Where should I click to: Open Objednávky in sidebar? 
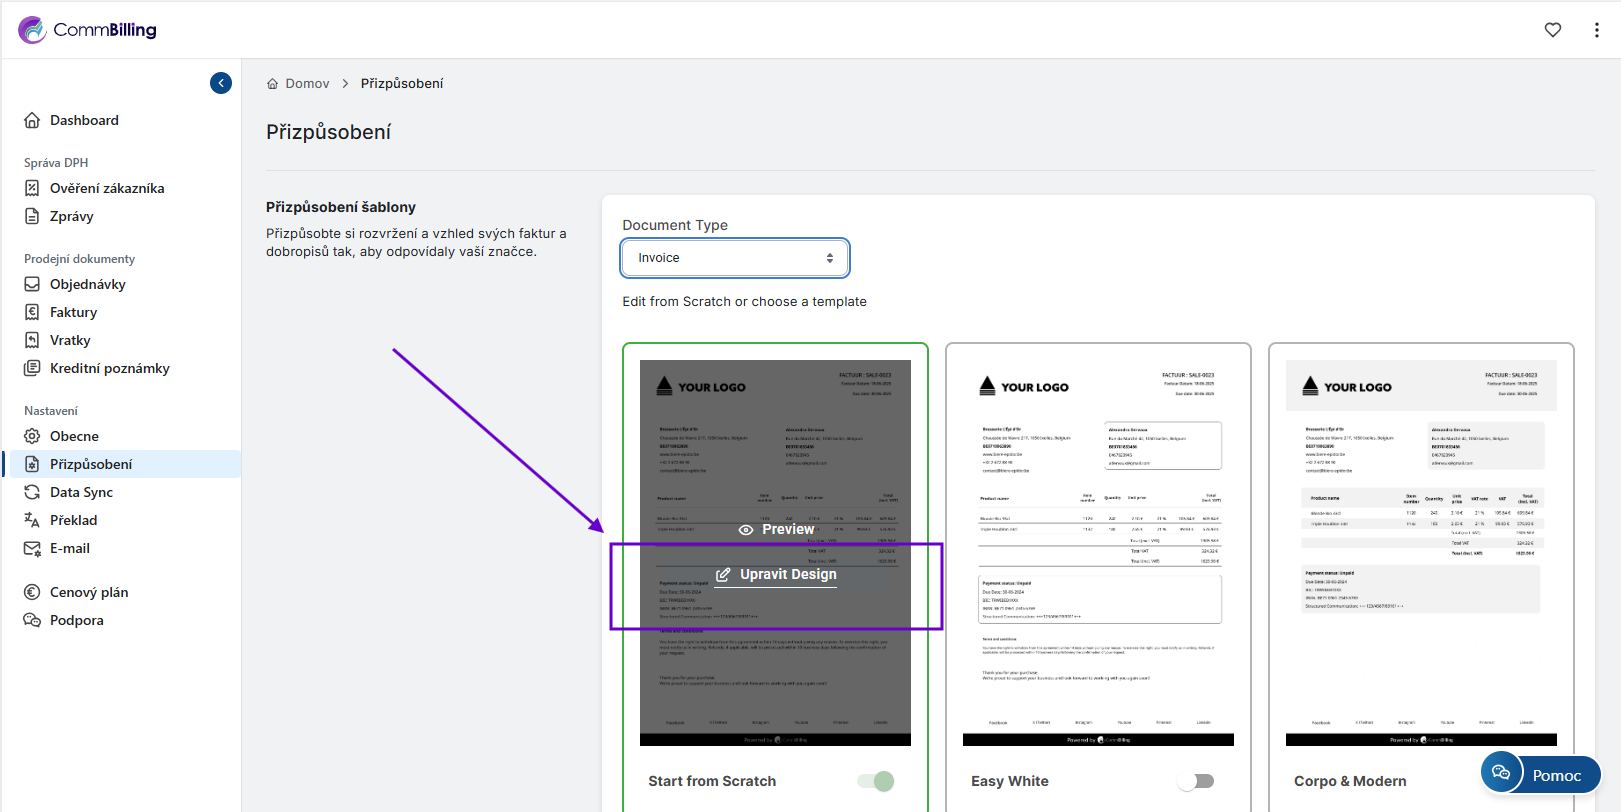point(87,284)
